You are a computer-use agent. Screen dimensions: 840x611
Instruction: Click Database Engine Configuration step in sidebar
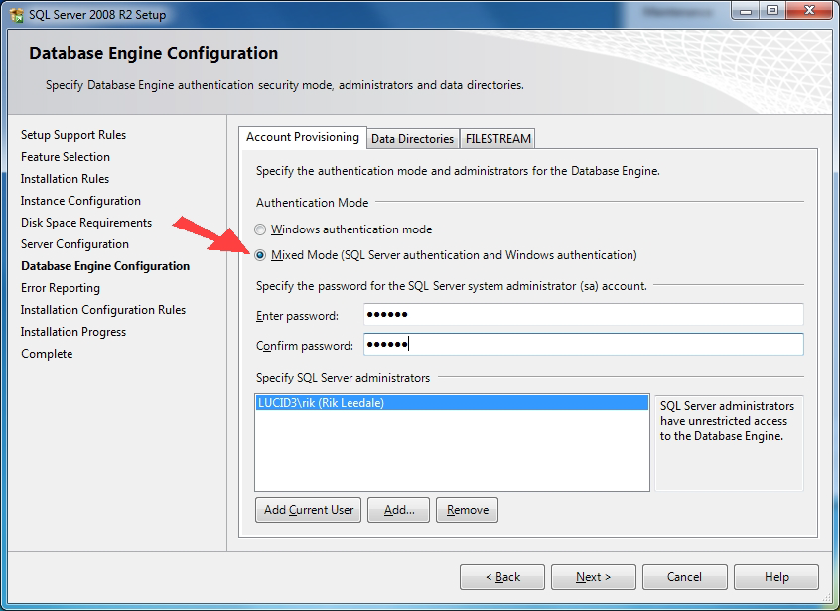click(106, 266)
